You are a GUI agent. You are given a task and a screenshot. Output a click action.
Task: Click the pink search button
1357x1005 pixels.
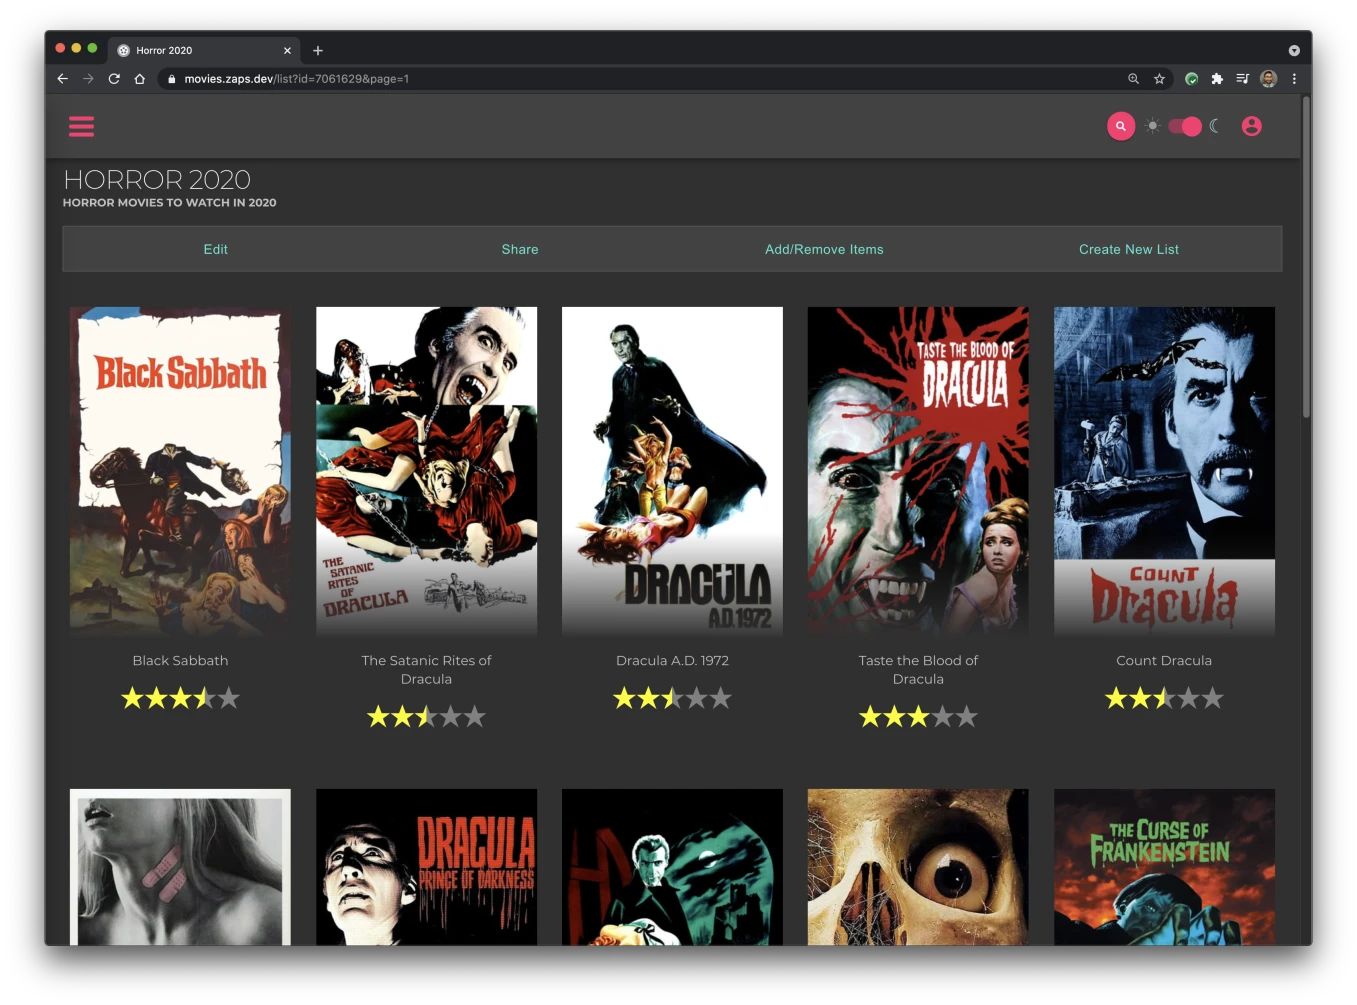pyautogui.click(x=1120, y=126)
